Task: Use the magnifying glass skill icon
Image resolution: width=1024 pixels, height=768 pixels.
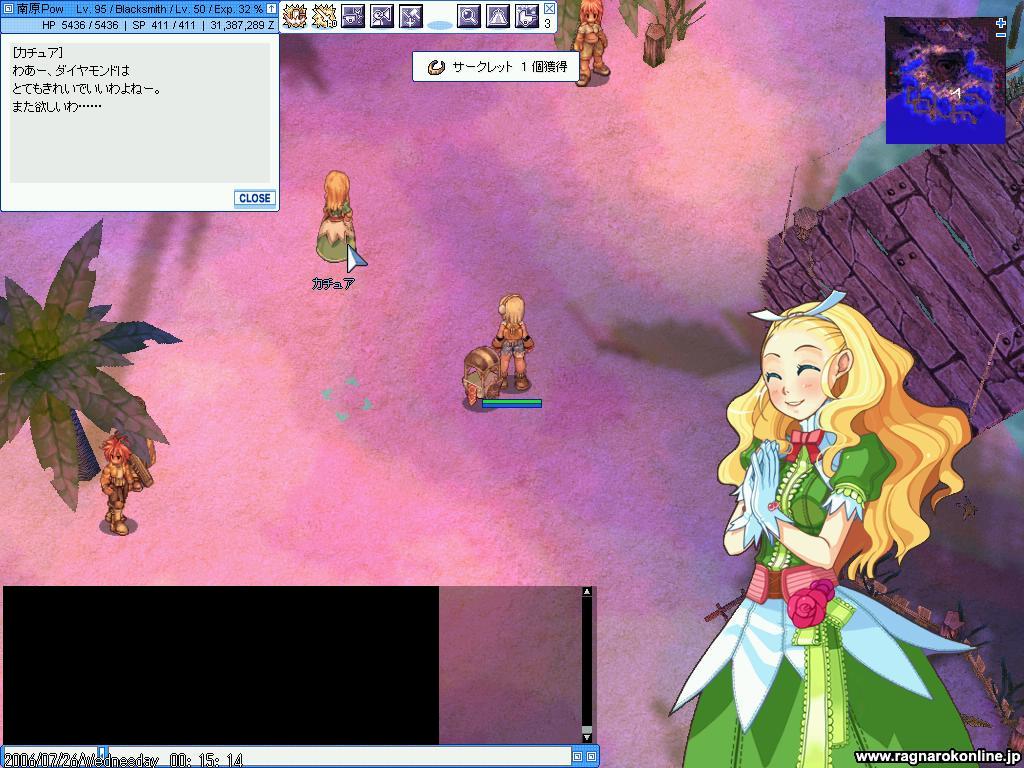Action: (x=468, y=16)
